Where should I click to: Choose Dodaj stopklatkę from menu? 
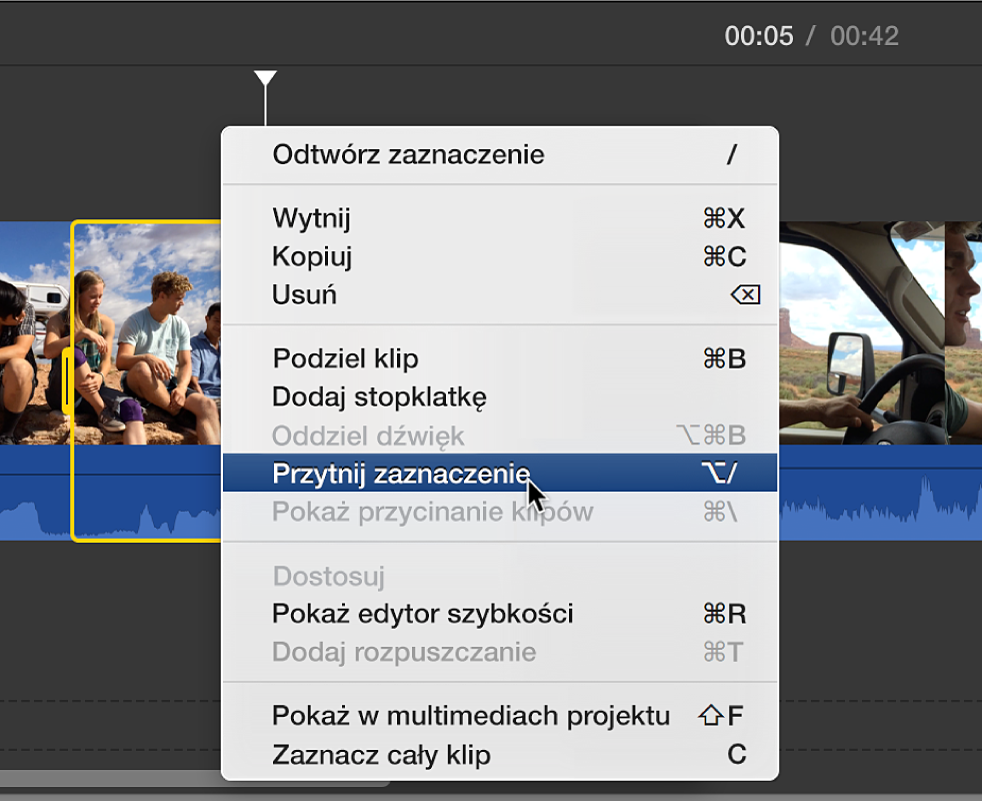500,397
